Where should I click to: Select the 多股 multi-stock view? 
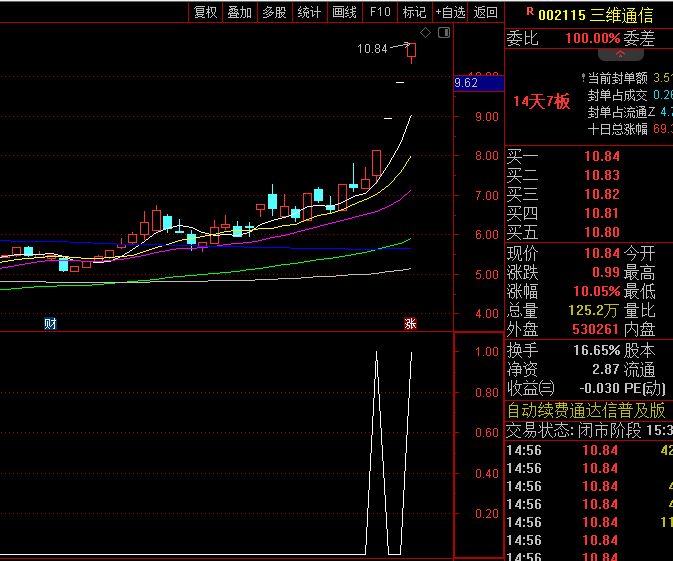274,12
